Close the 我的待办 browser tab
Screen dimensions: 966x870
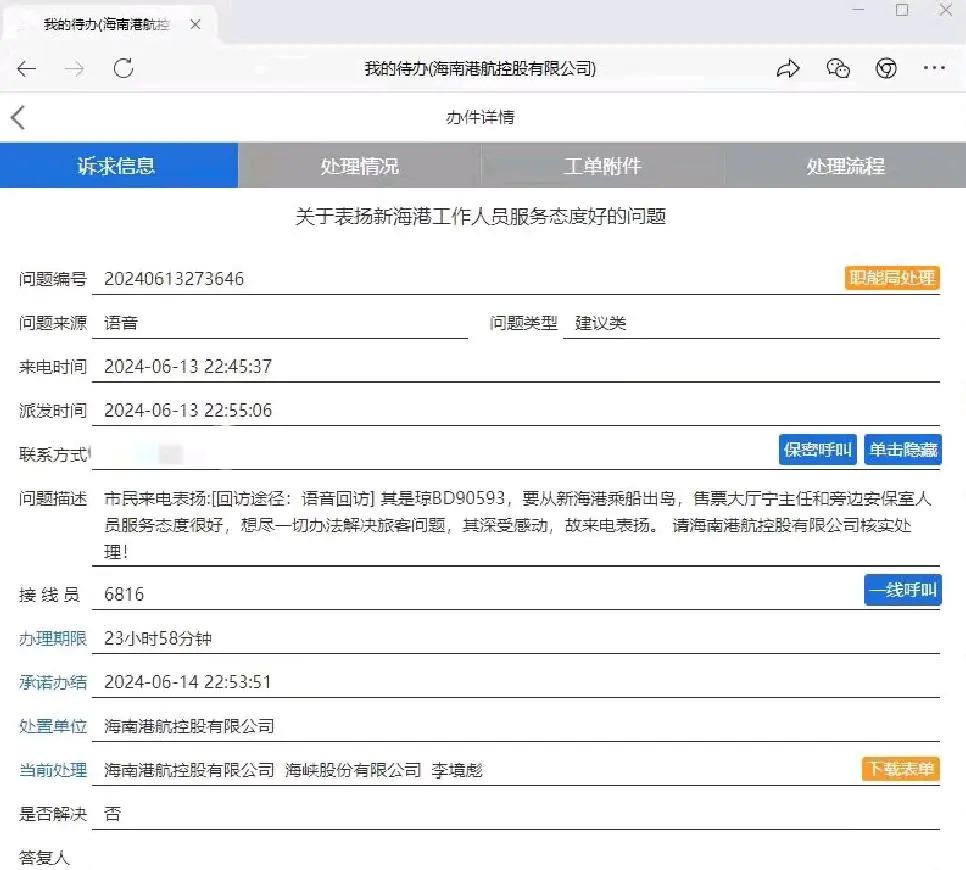click(195, 24)
